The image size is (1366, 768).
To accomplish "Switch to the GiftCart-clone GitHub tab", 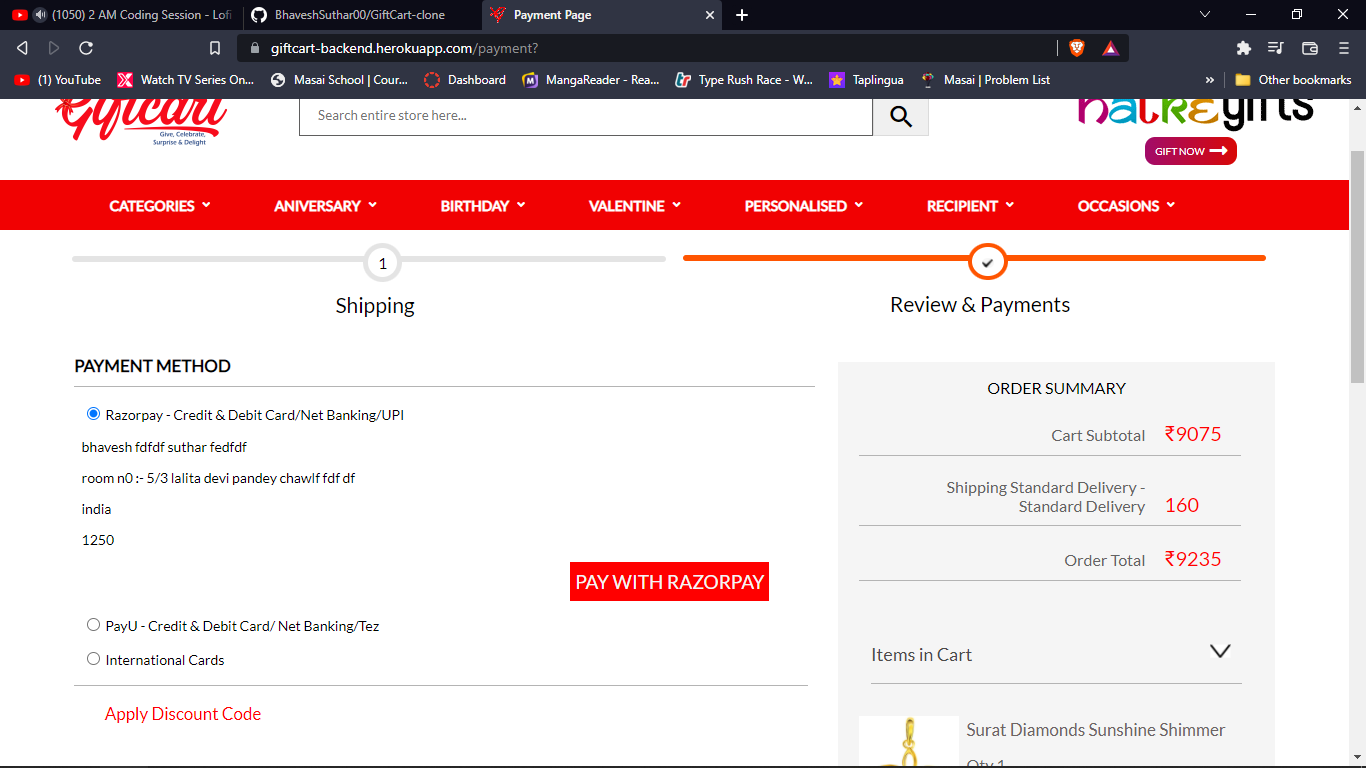I will [x=360, y=15].
